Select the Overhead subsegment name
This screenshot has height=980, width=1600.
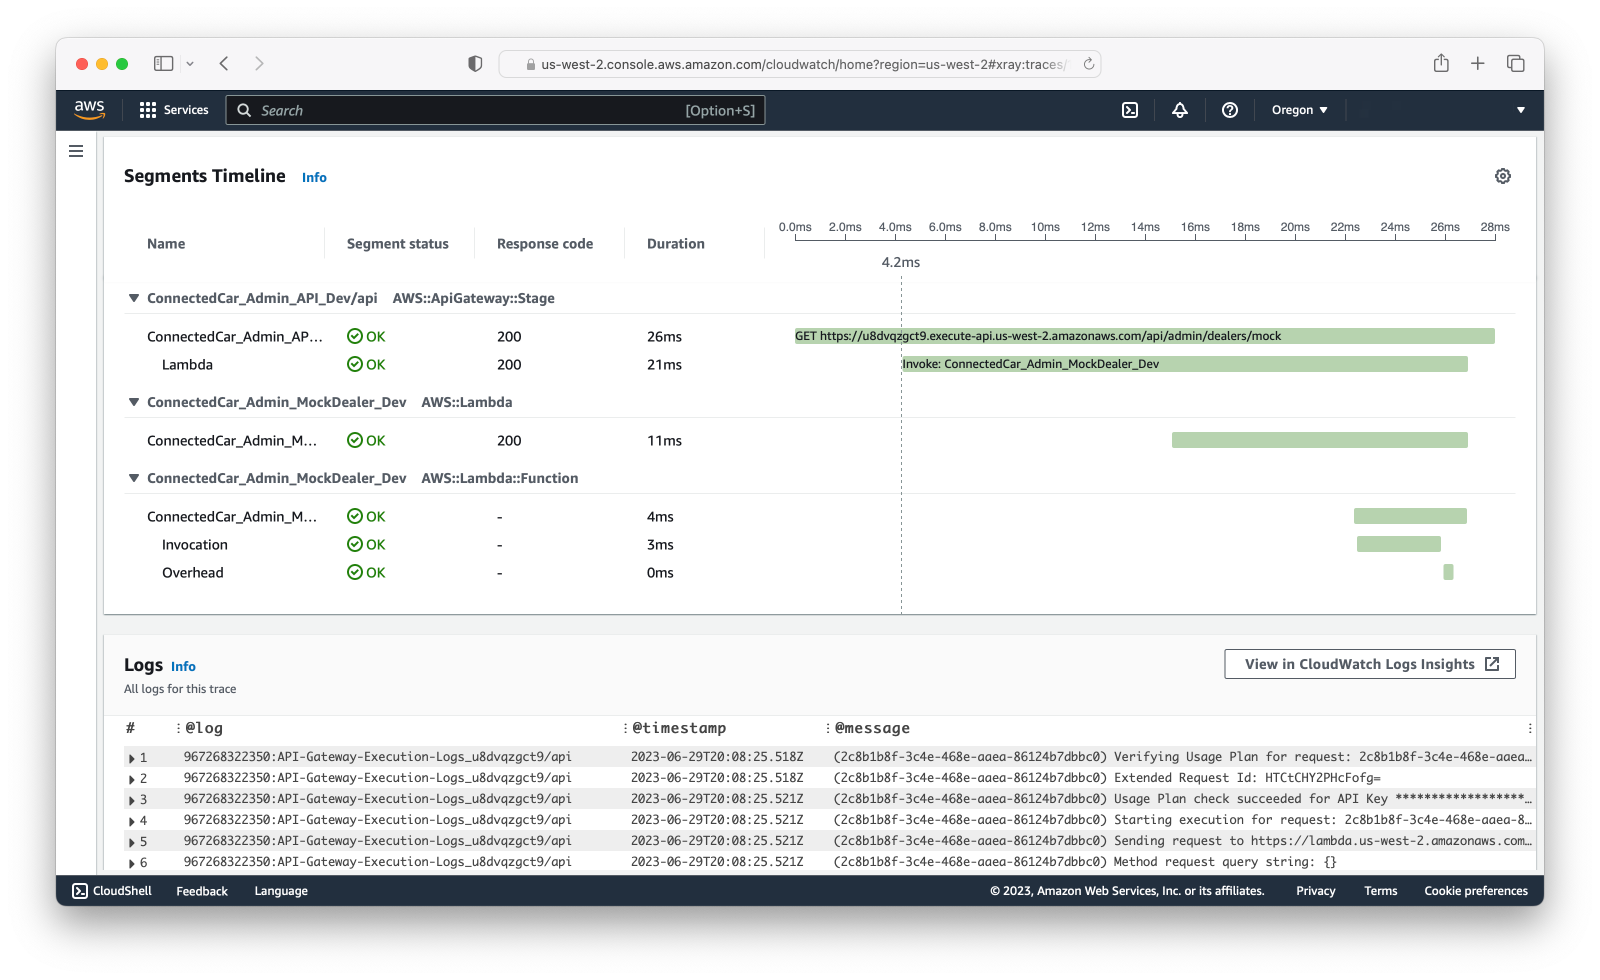coord(193,572)
